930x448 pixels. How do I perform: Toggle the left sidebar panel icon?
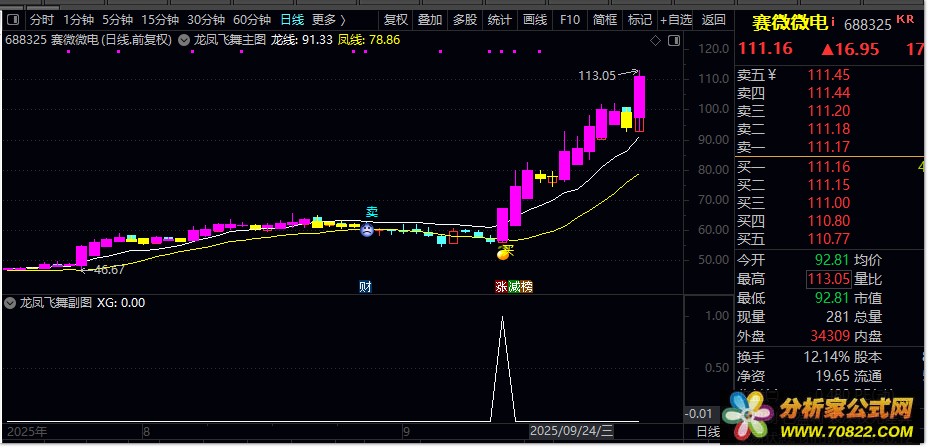[x=12, y=20]
